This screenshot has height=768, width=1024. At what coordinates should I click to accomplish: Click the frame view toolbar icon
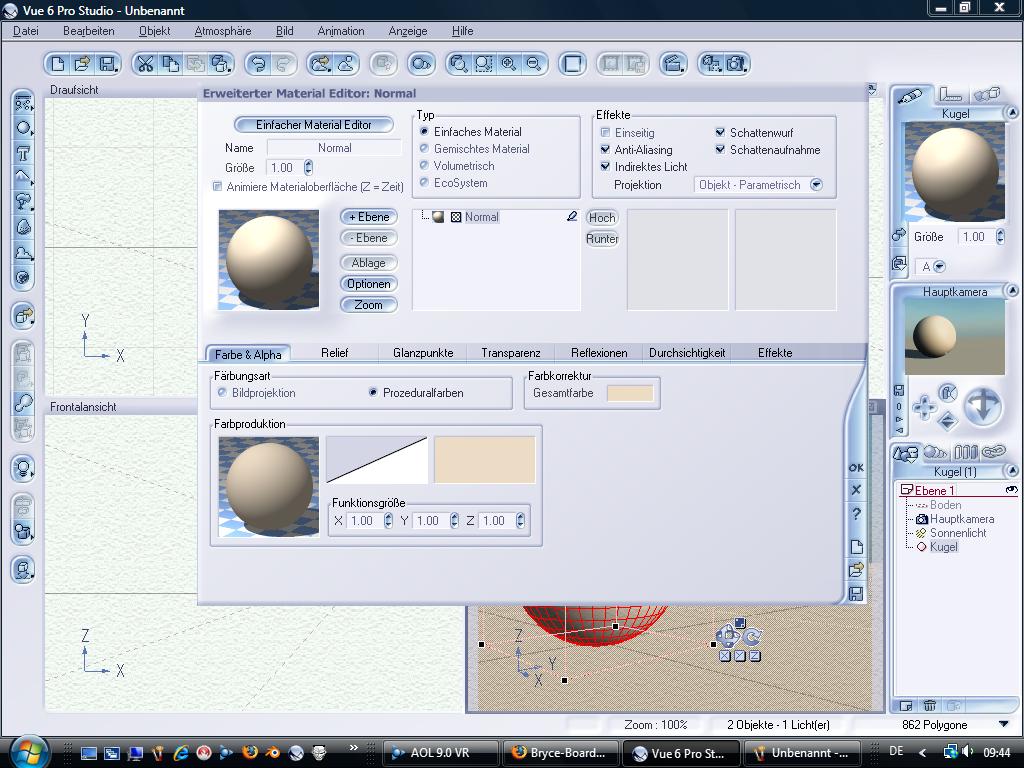click(x=573, y=64)
